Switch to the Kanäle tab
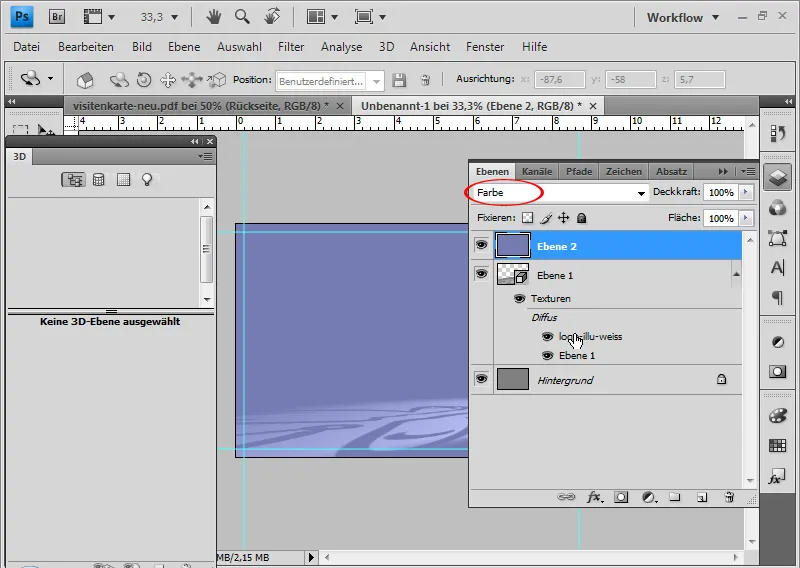 (x=537, y=171)
